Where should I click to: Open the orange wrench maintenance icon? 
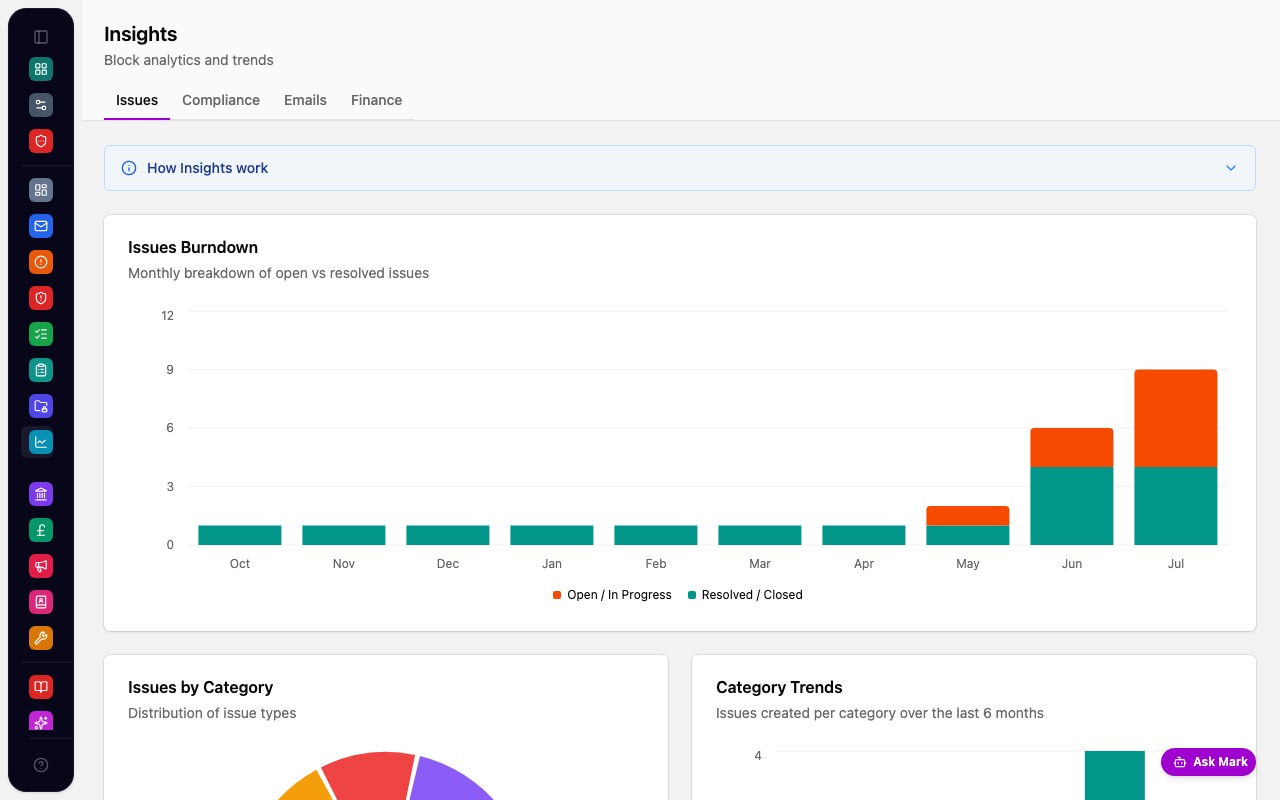tap(41, 638)
